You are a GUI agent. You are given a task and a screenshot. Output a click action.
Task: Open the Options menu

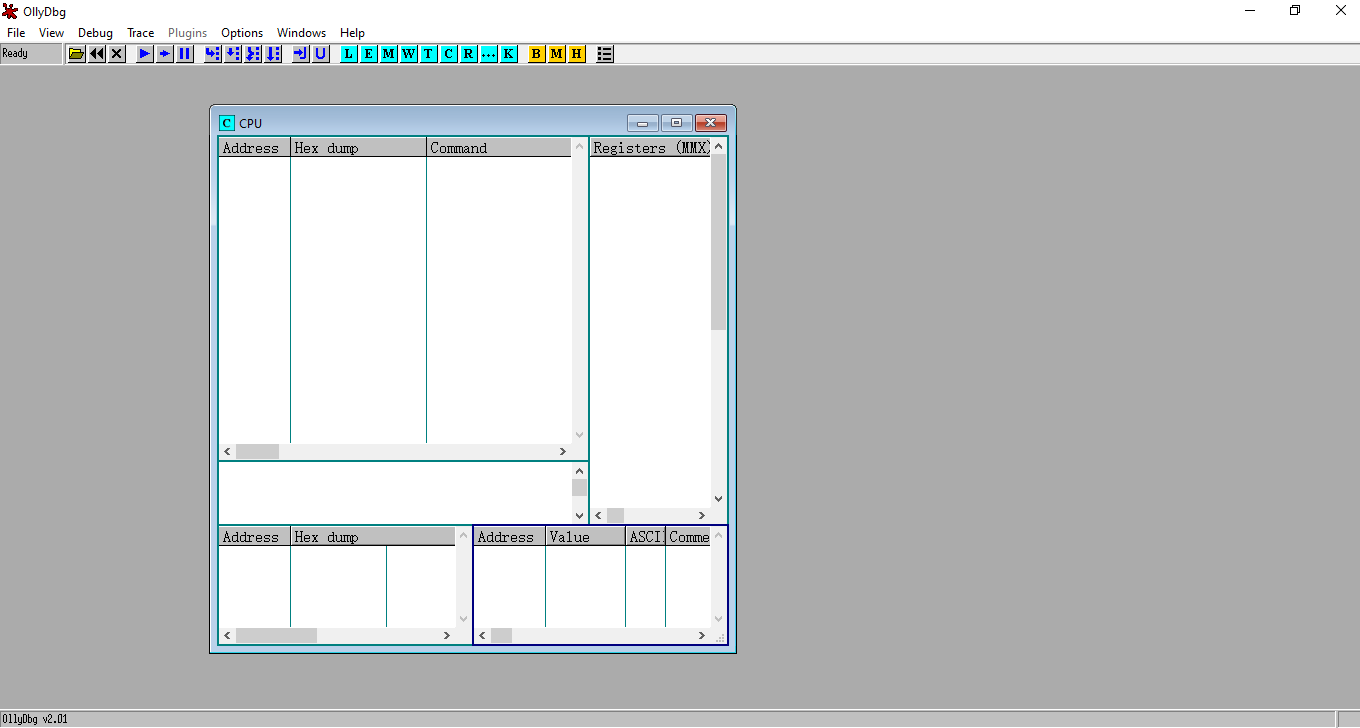click(x=242, y=33)
